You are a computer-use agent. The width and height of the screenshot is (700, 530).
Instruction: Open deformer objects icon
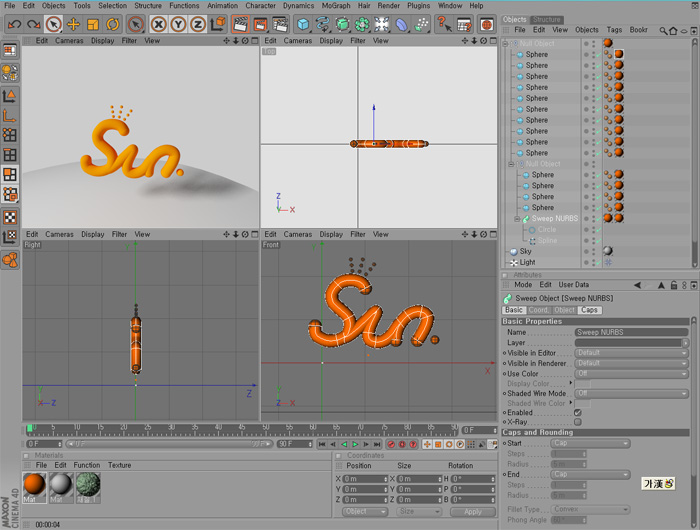(401, 24)
